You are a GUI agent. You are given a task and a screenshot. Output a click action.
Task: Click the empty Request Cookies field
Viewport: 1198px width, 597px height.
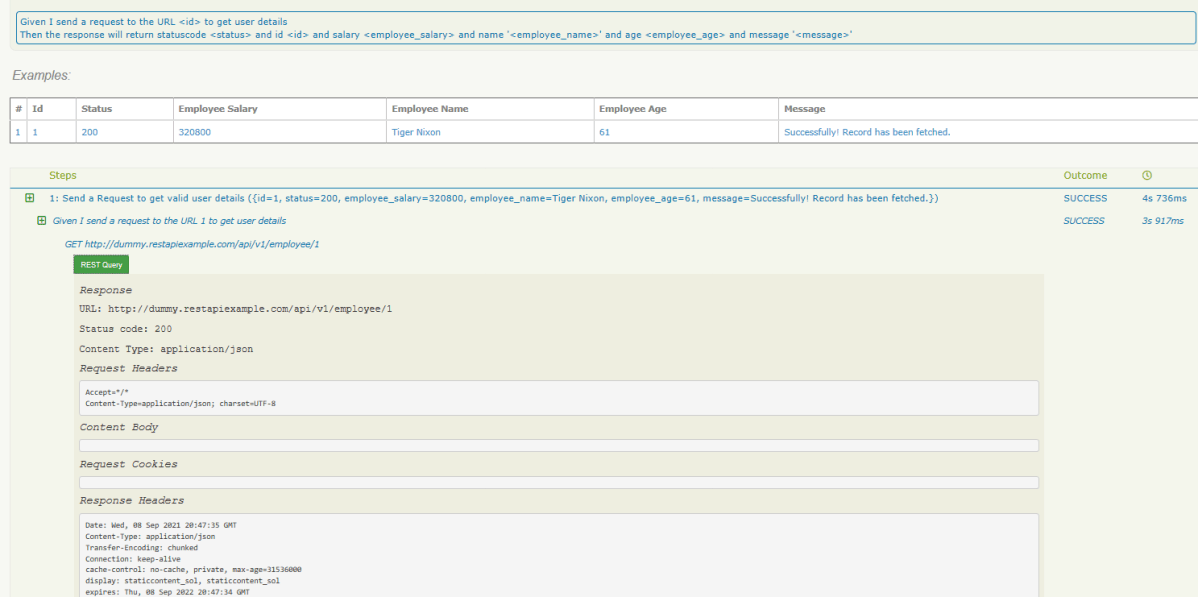coord(558,482)
